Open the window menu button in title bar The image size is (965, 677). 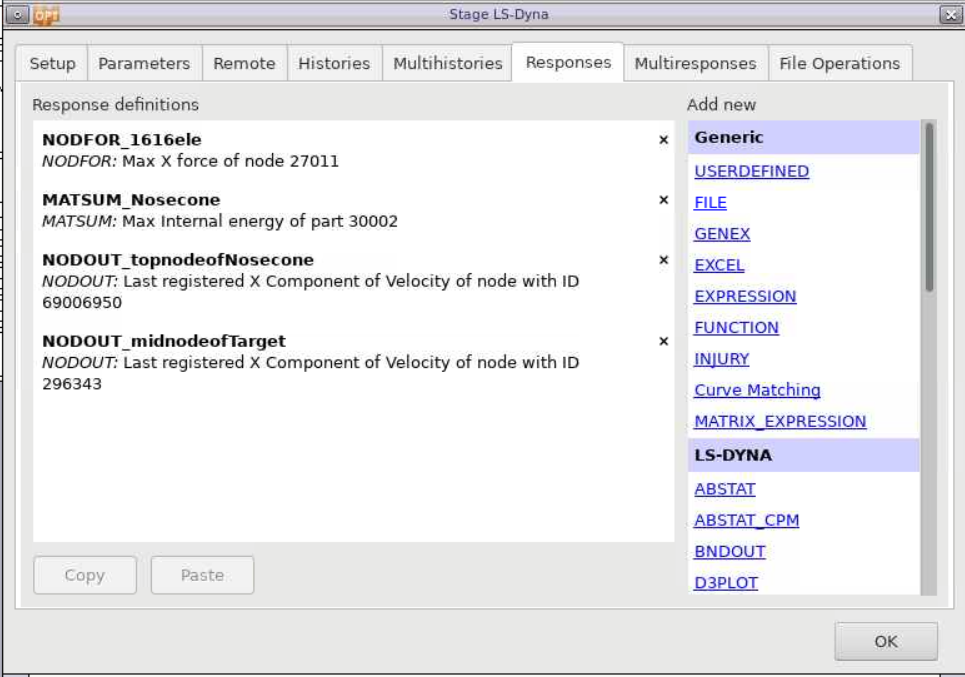coord(17,14)
